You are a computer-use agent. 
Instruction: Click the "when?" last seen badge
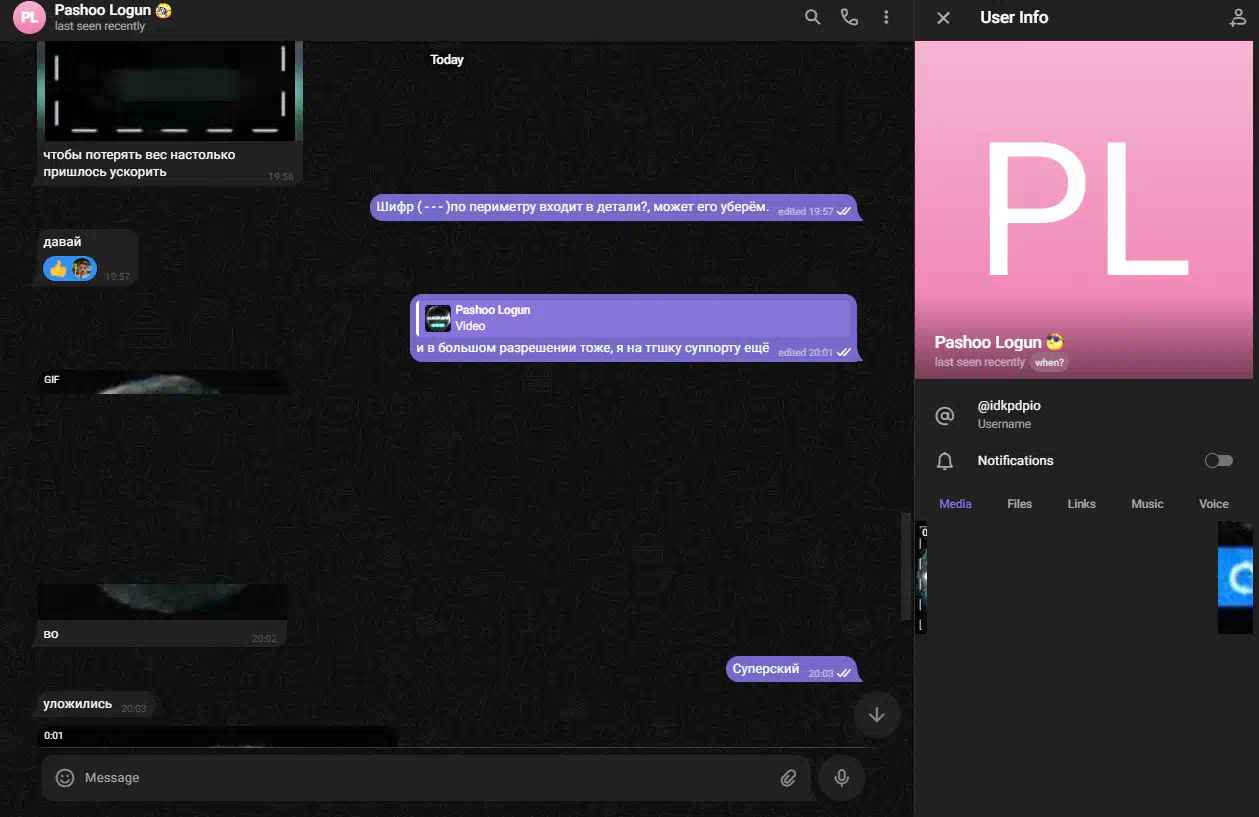pos(1049,363)
